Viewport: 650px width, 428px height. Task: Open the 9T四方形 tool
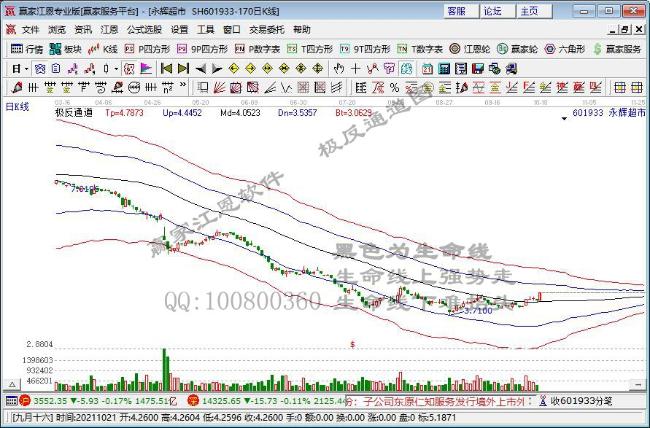(x=365, y=49)
